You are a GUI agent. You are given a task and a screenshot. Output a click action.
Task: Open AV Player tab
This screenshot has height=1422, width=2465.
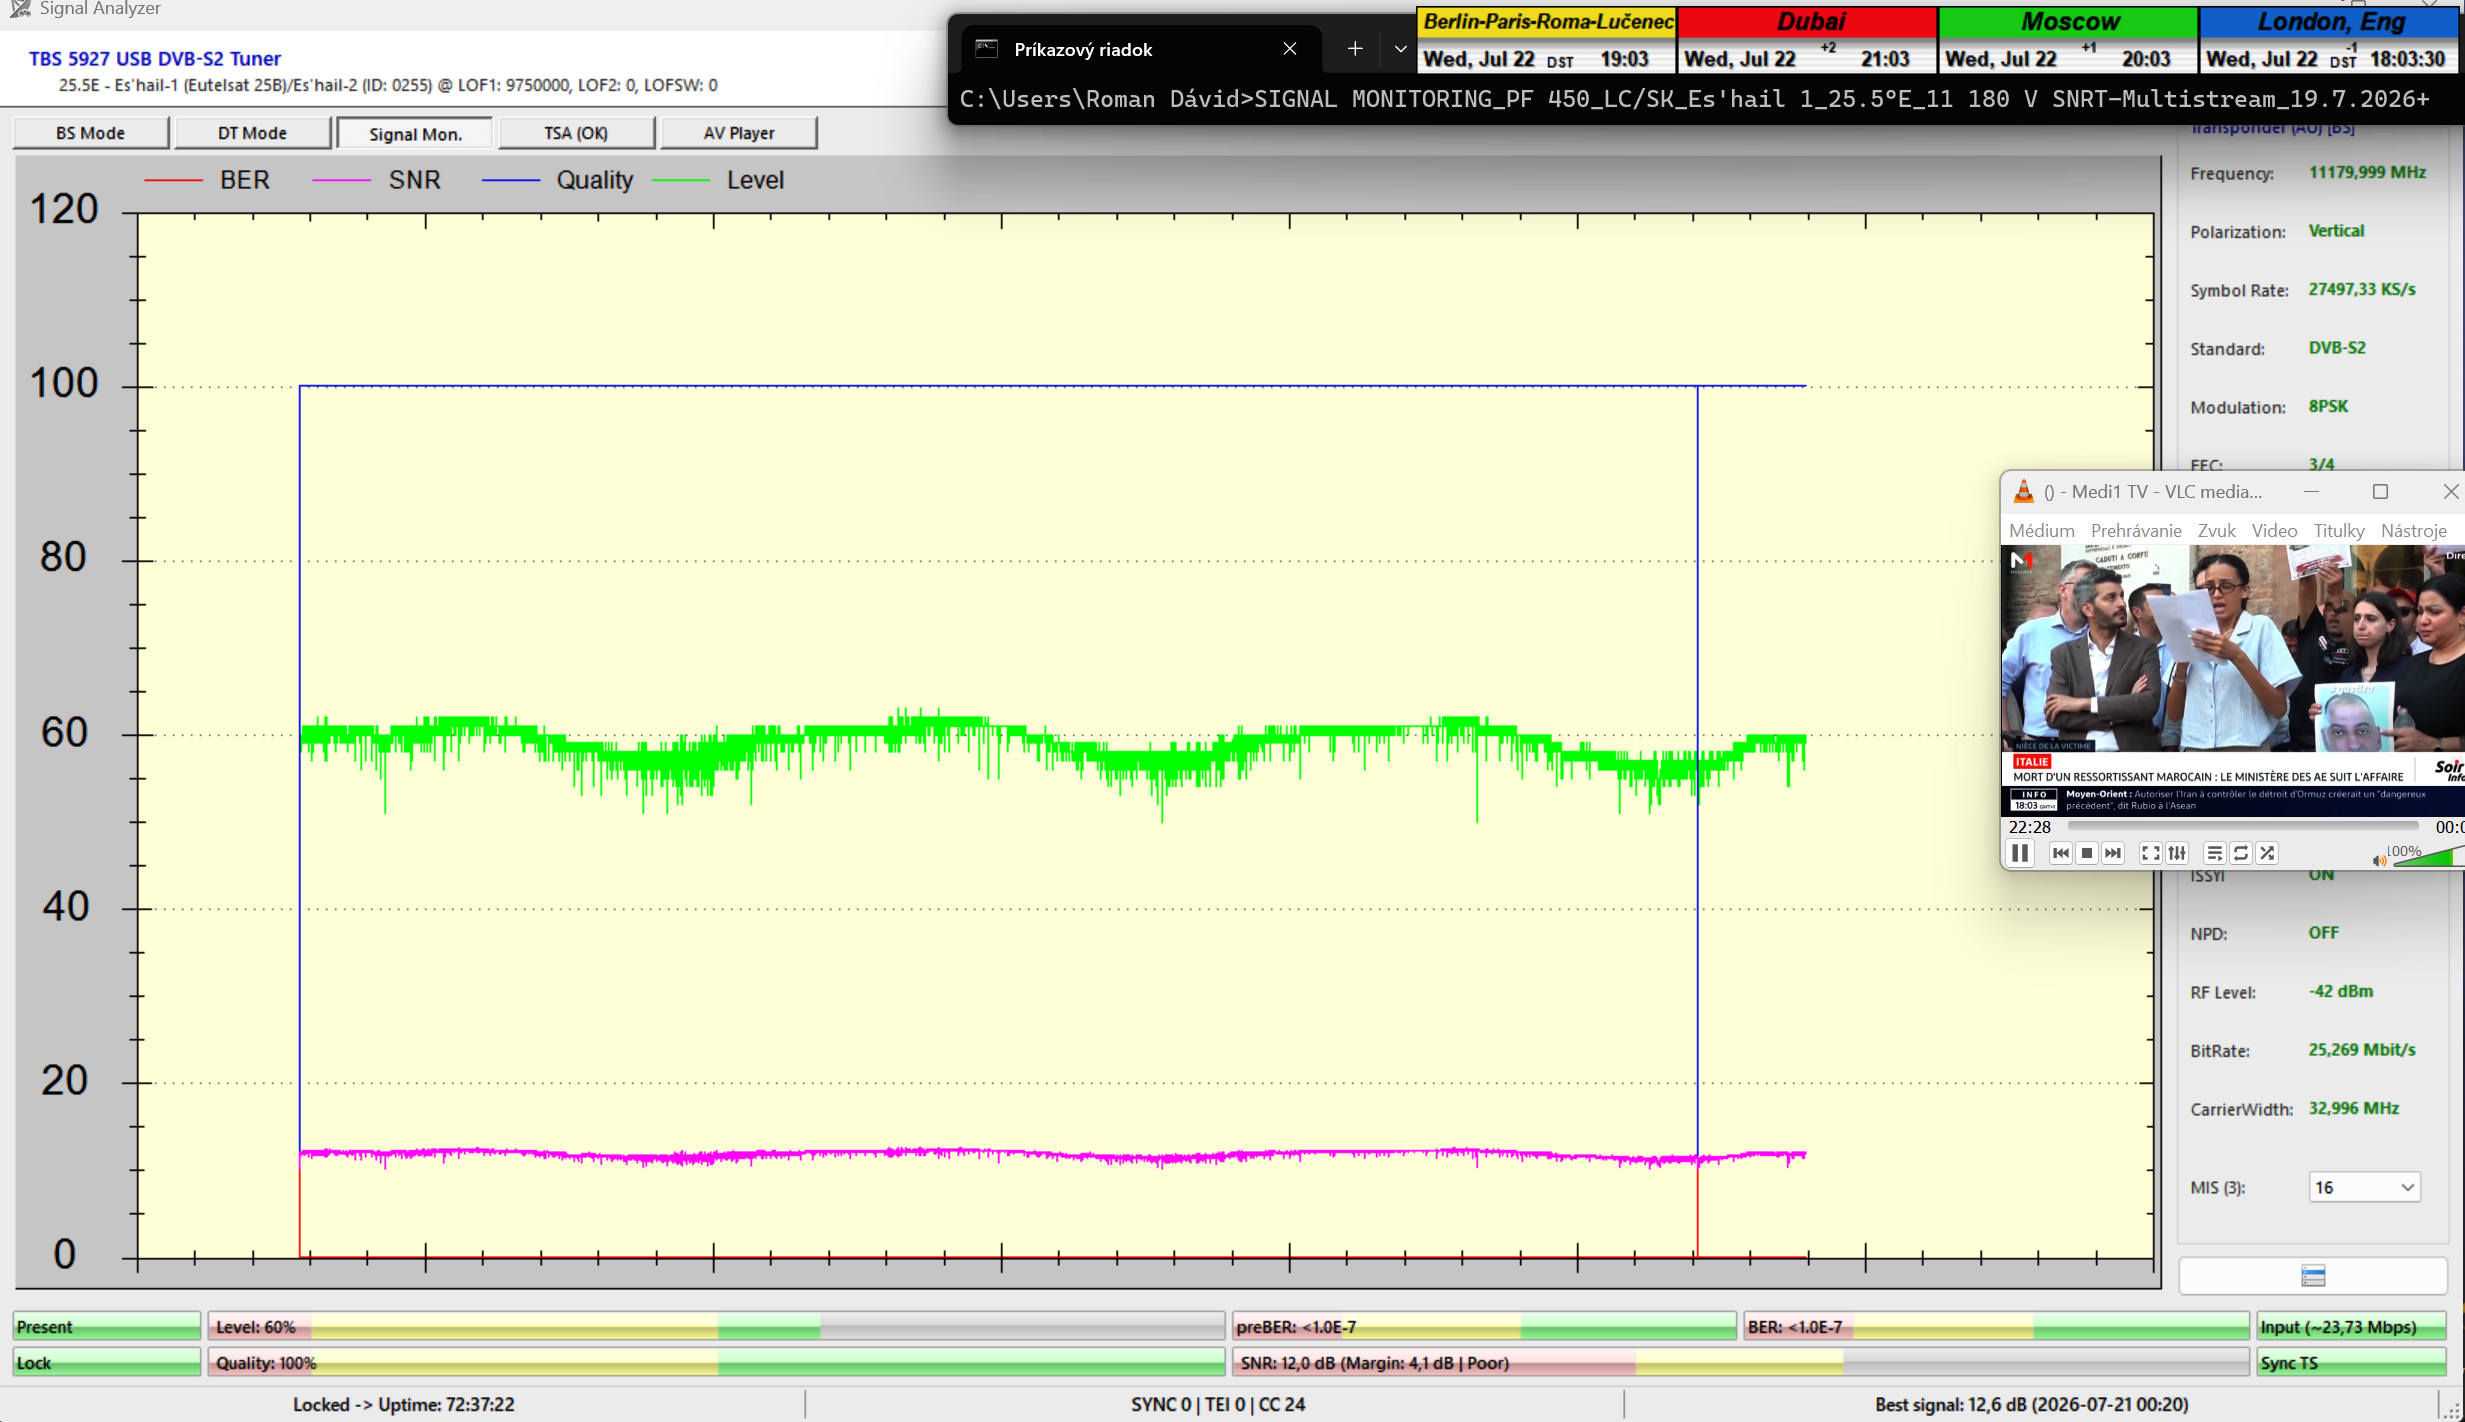pos(739,133)
